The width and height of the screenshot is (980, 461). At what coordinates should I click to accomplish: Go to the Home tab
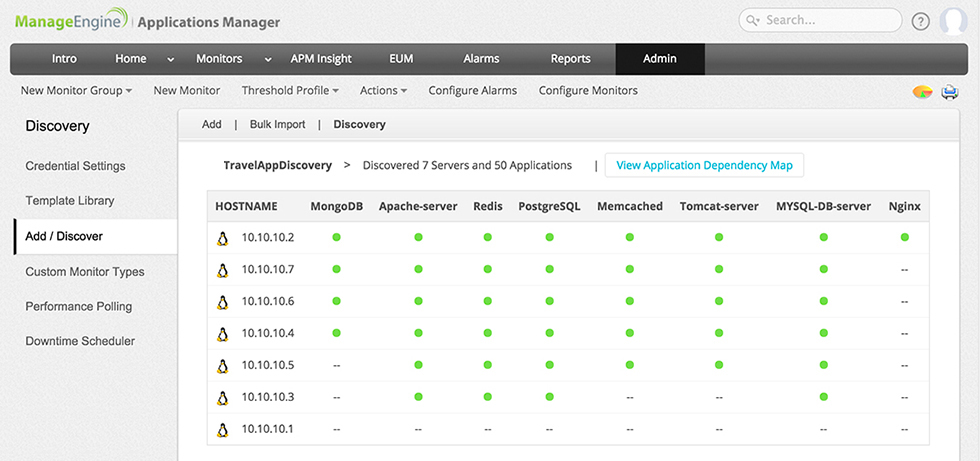[x=131, y=59]
